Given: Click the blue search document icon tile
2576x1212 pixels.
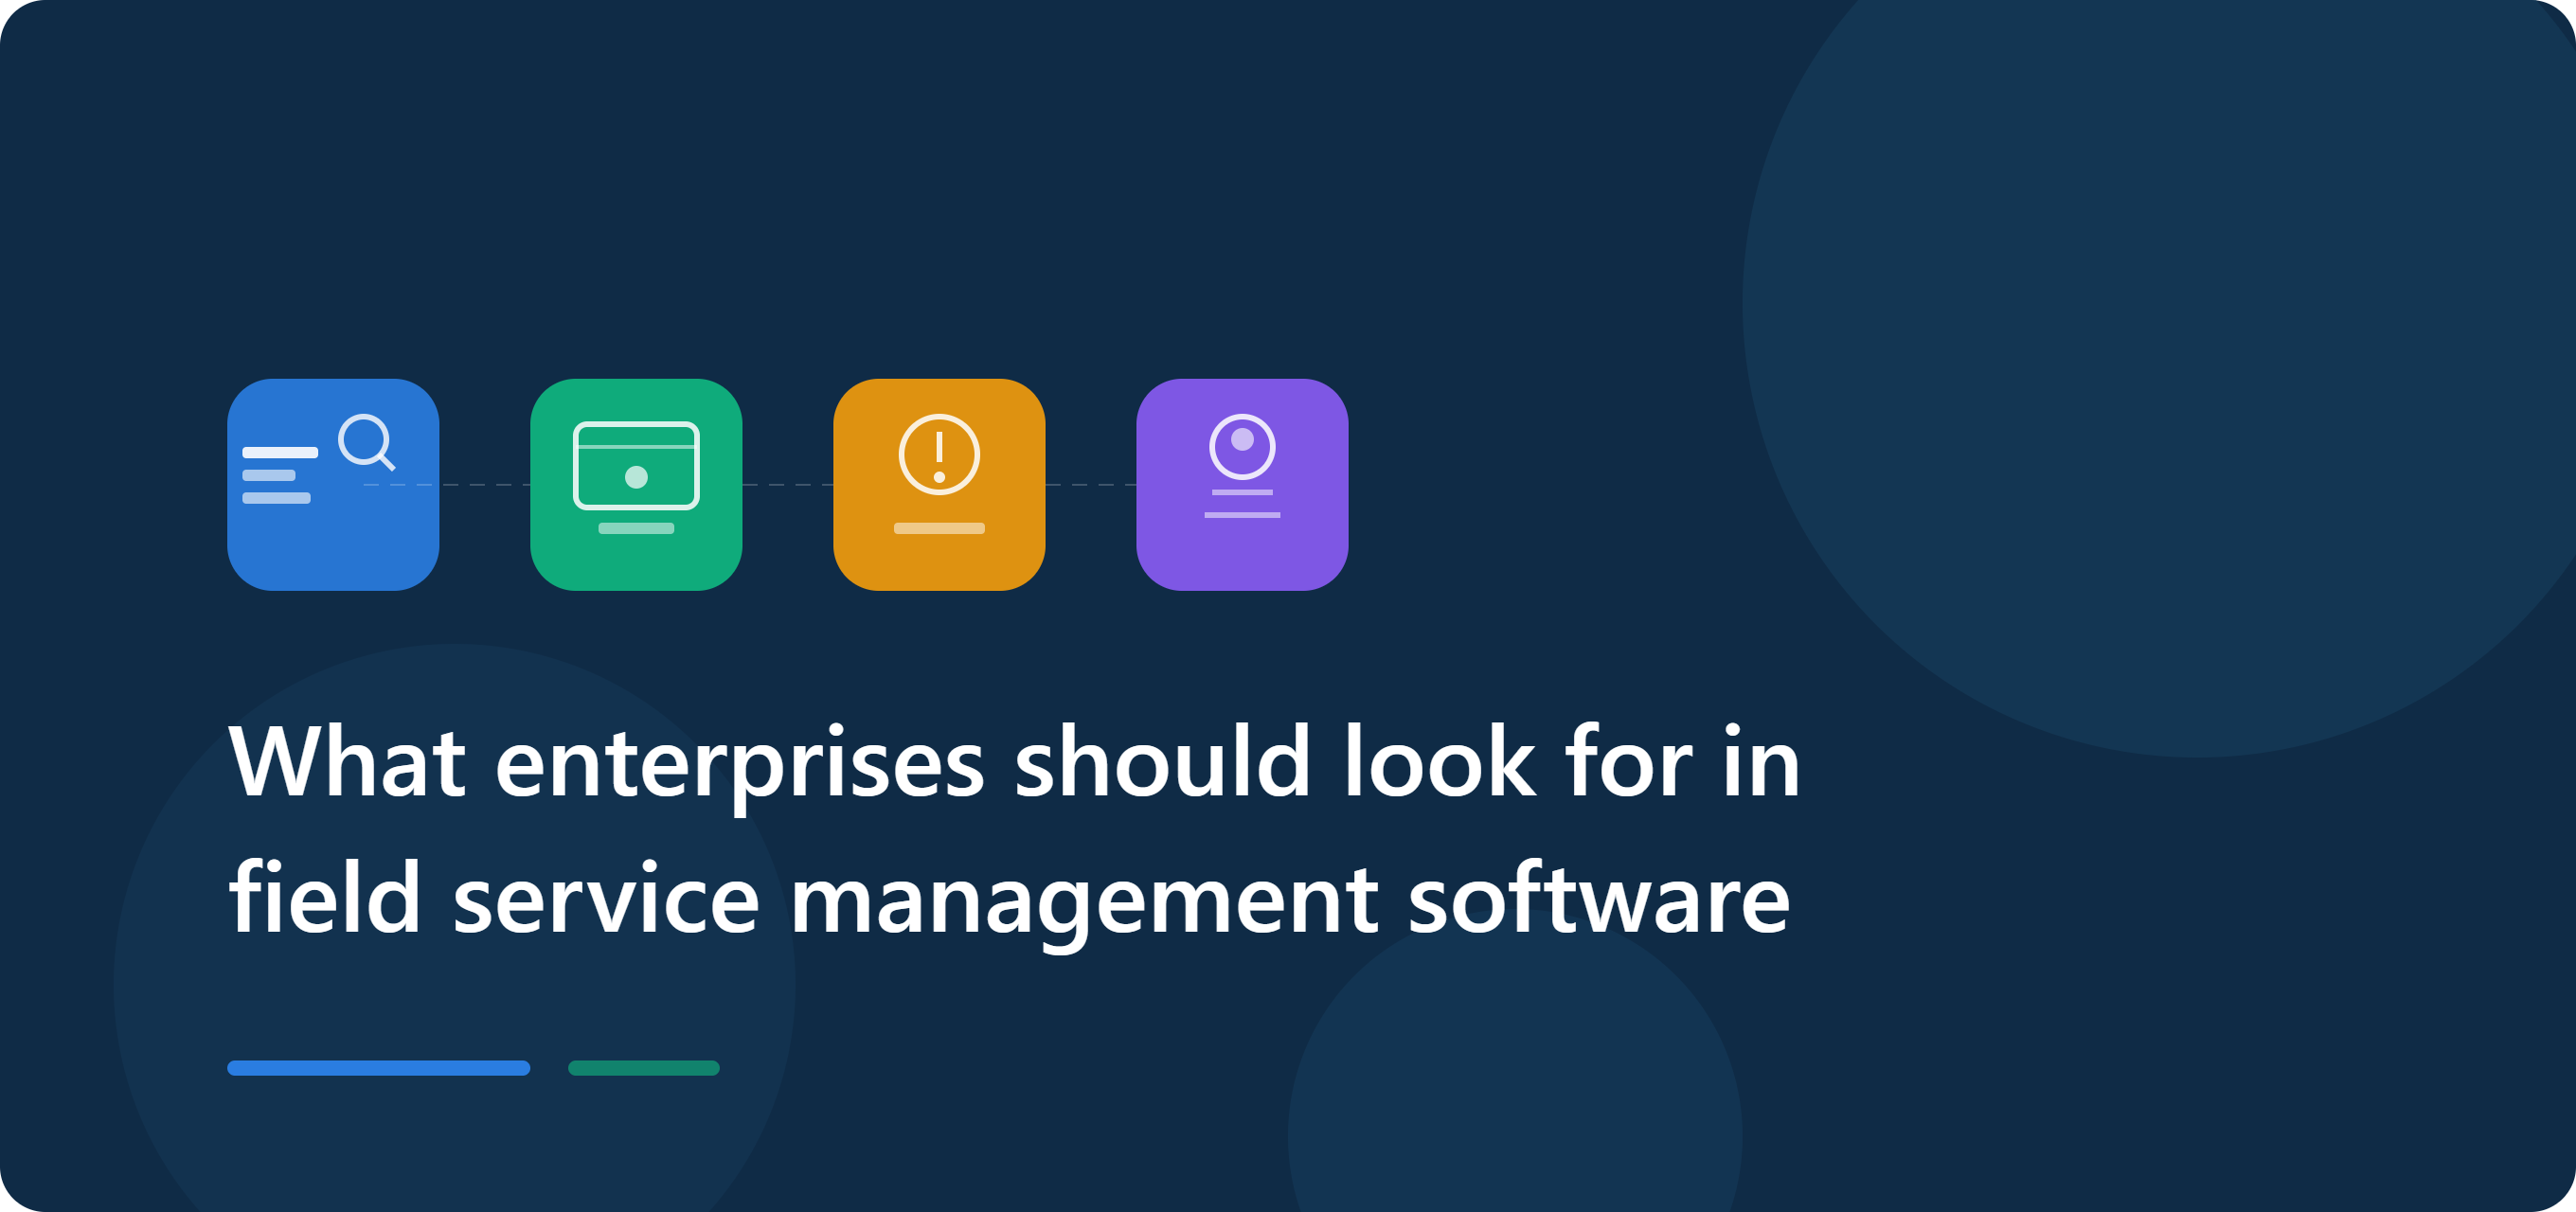Looking at the screenshot, I should (x=333, y=485).
